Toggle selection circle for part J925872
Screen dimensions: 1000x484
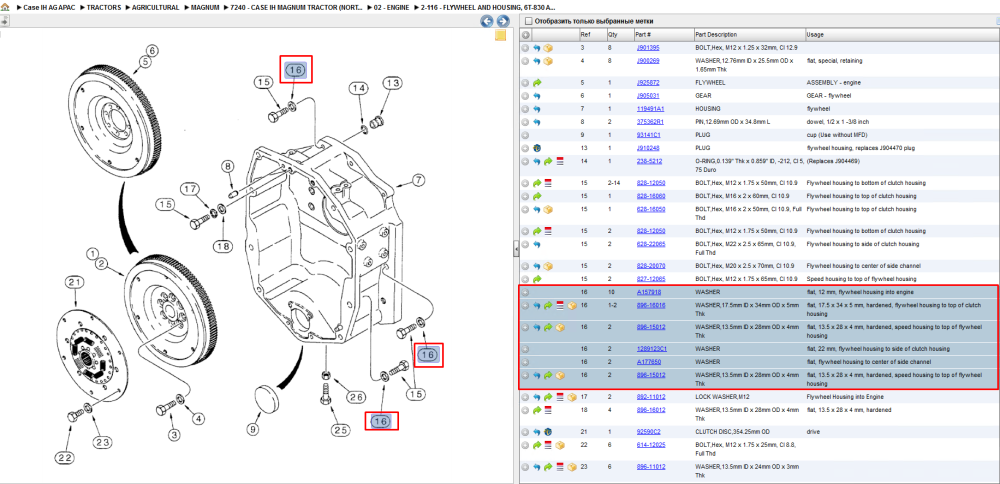526,82
